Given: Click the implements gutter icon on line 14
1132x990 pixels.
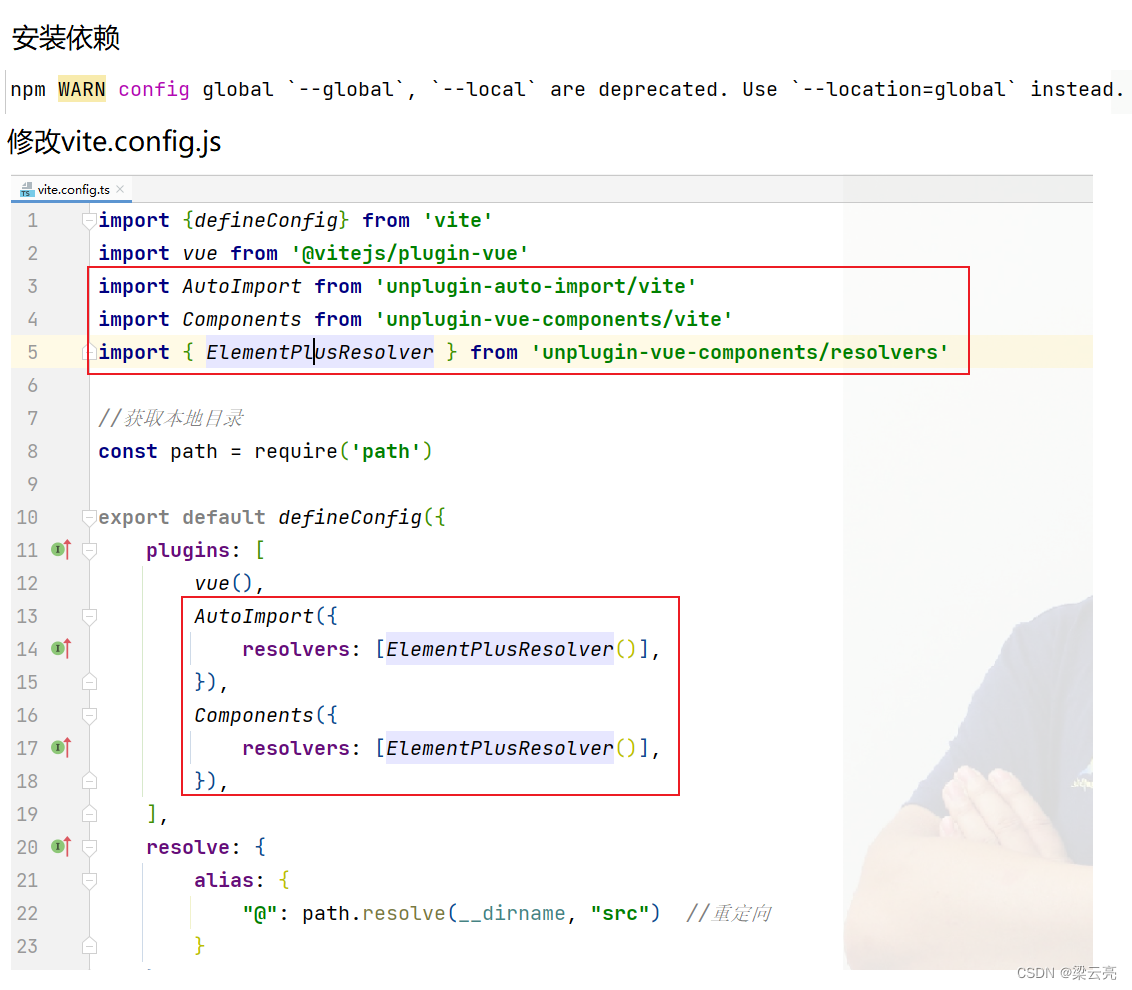Looking at the screenshot, I should [x=61, y=648].
